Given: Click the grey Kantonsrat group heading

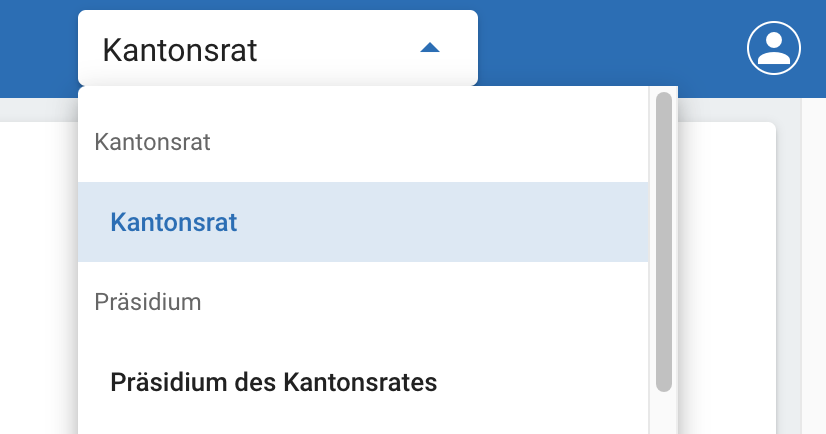Looking at the screenshot, I should pyautogui.click(x=152, y=142).
